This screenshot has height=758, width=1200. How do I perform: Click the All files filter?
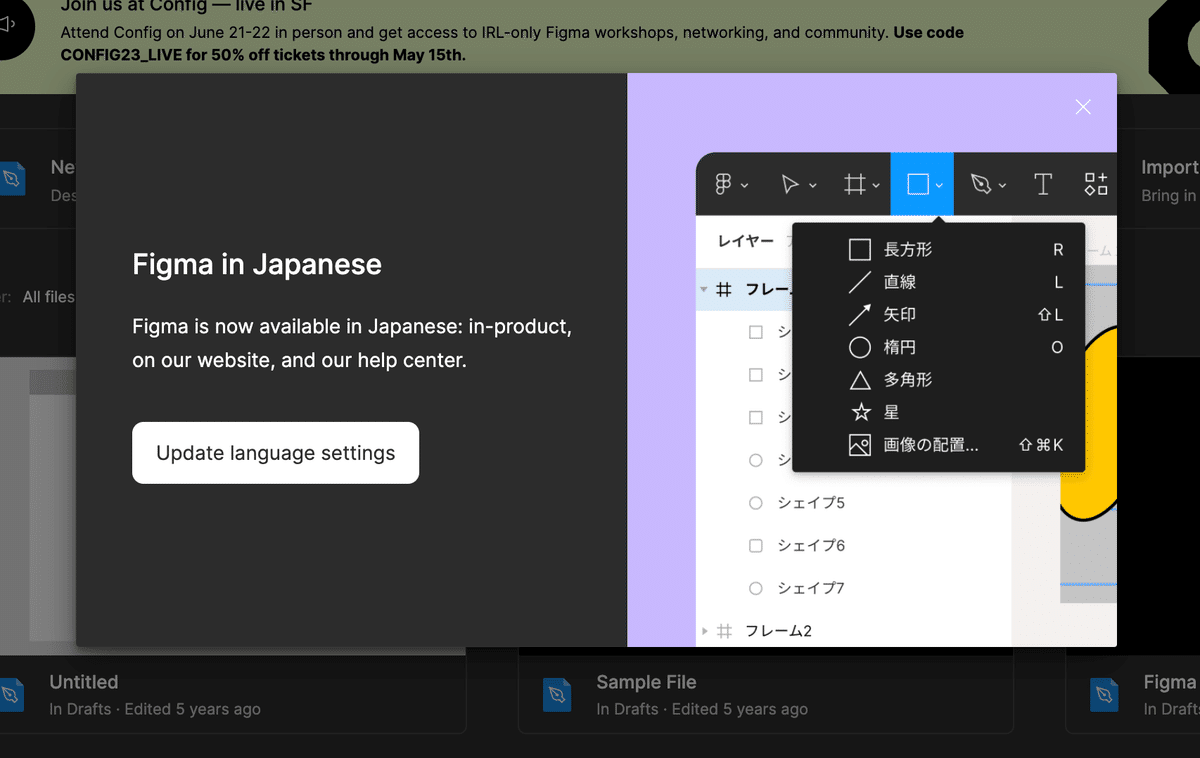point(48,297)
